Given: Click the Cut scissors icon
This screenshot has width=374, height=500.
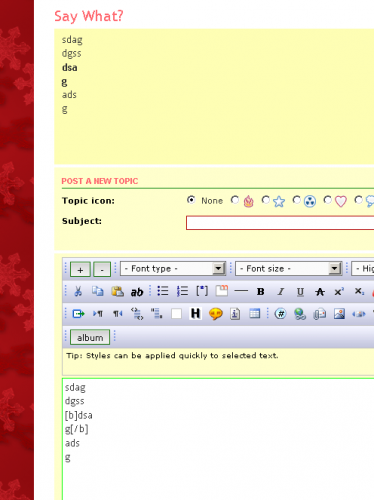Looking at the screenshot, I should pos(78,291).
